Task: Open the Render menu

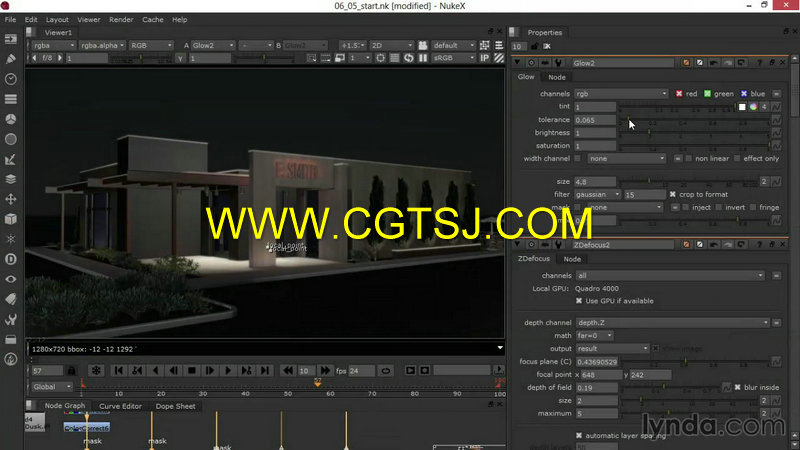Action: click(121, 19)
